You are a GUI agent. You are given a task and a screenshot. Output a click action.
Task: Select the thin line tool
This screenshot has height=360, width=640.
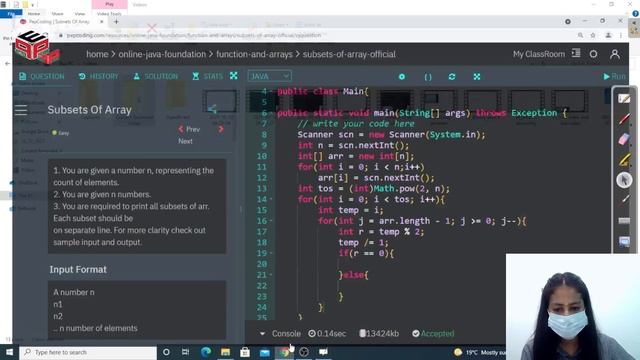(625, 200)
